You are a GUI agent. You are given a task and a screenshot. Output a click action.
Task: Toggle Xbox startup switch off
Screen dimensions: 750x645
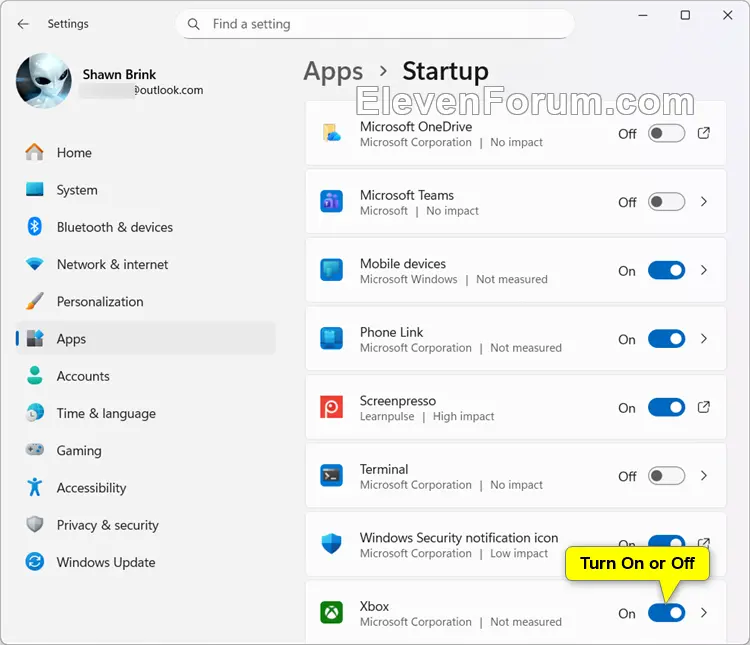pyautogui.click(x=666, y=613)
